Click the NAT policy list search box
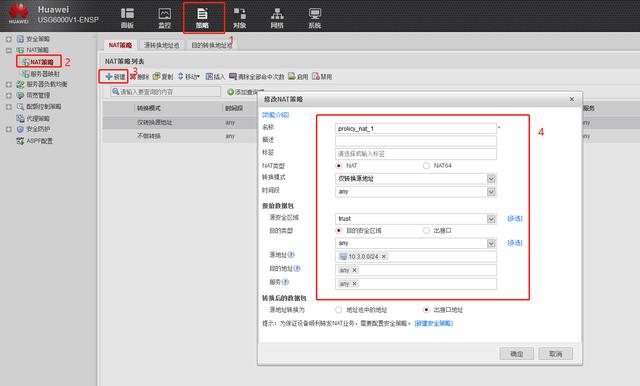The width and height of the screenshot is (640, 386). pyautogui.click(x=165, y=92)
